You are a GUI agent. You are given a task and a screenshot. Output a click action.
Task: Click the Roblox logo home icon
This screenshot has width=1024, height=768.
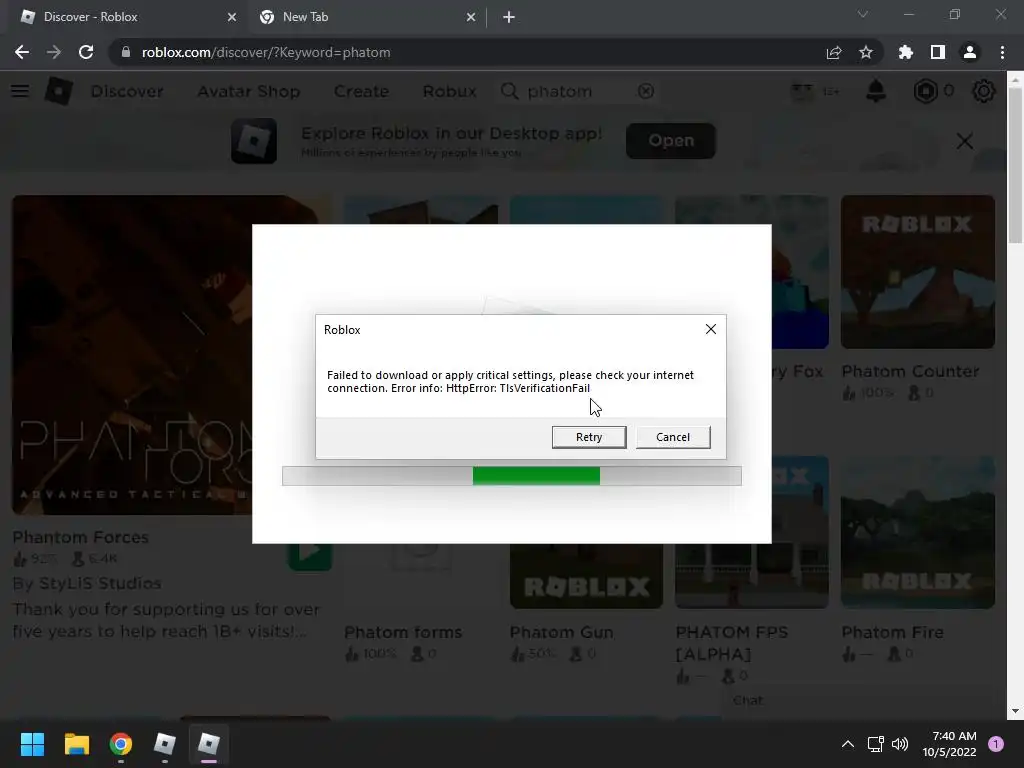click(58, 91)
